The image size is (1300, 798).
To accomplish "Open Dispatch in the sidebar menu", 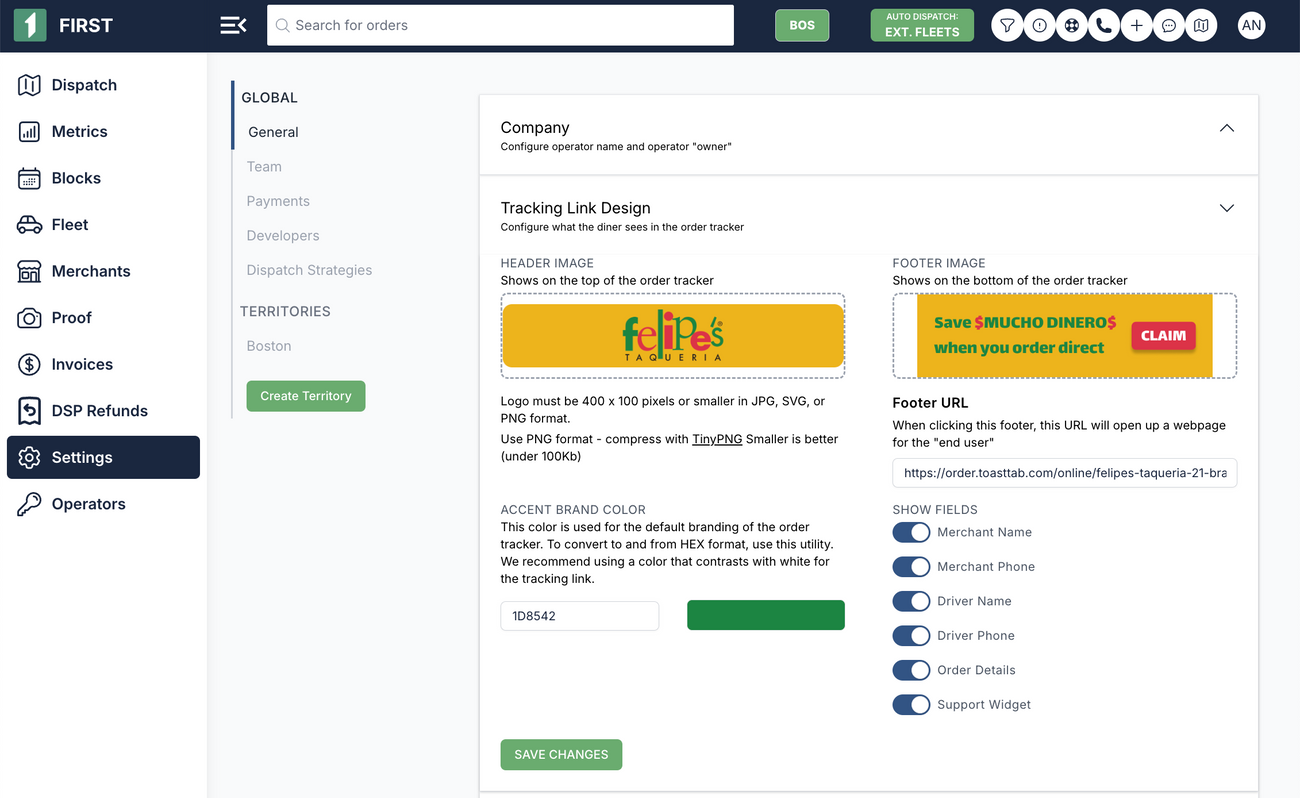I will click(x=84, y=85).
